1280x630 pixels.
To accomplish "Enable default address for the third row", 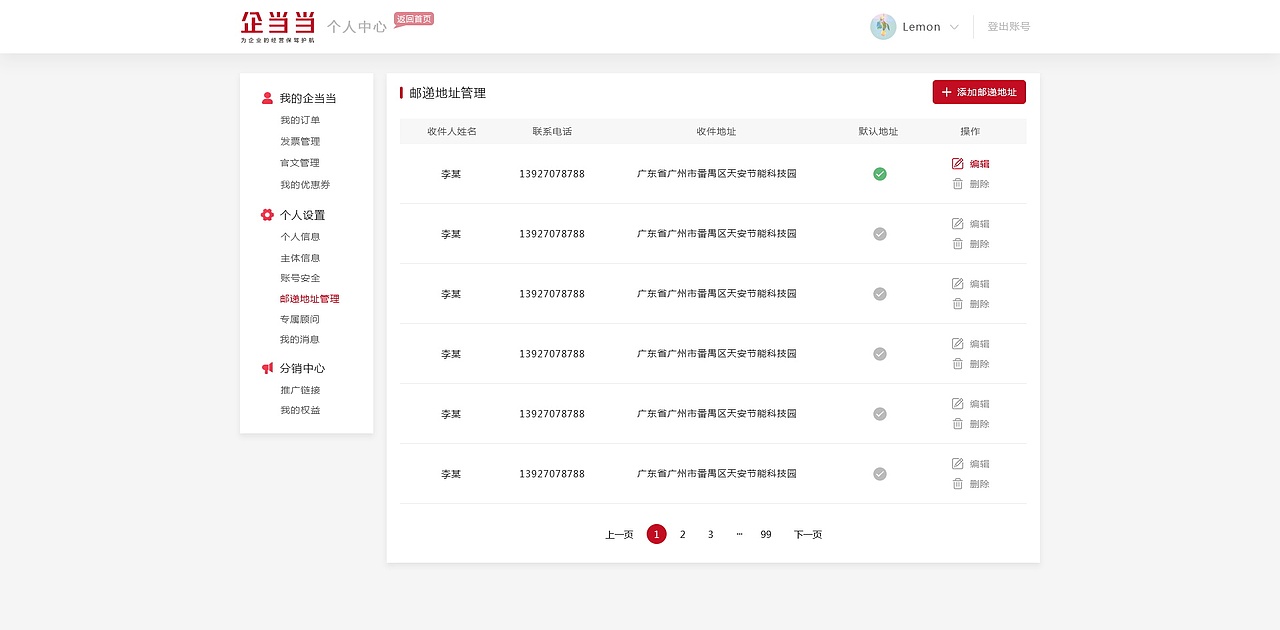I will pos(879,293).
